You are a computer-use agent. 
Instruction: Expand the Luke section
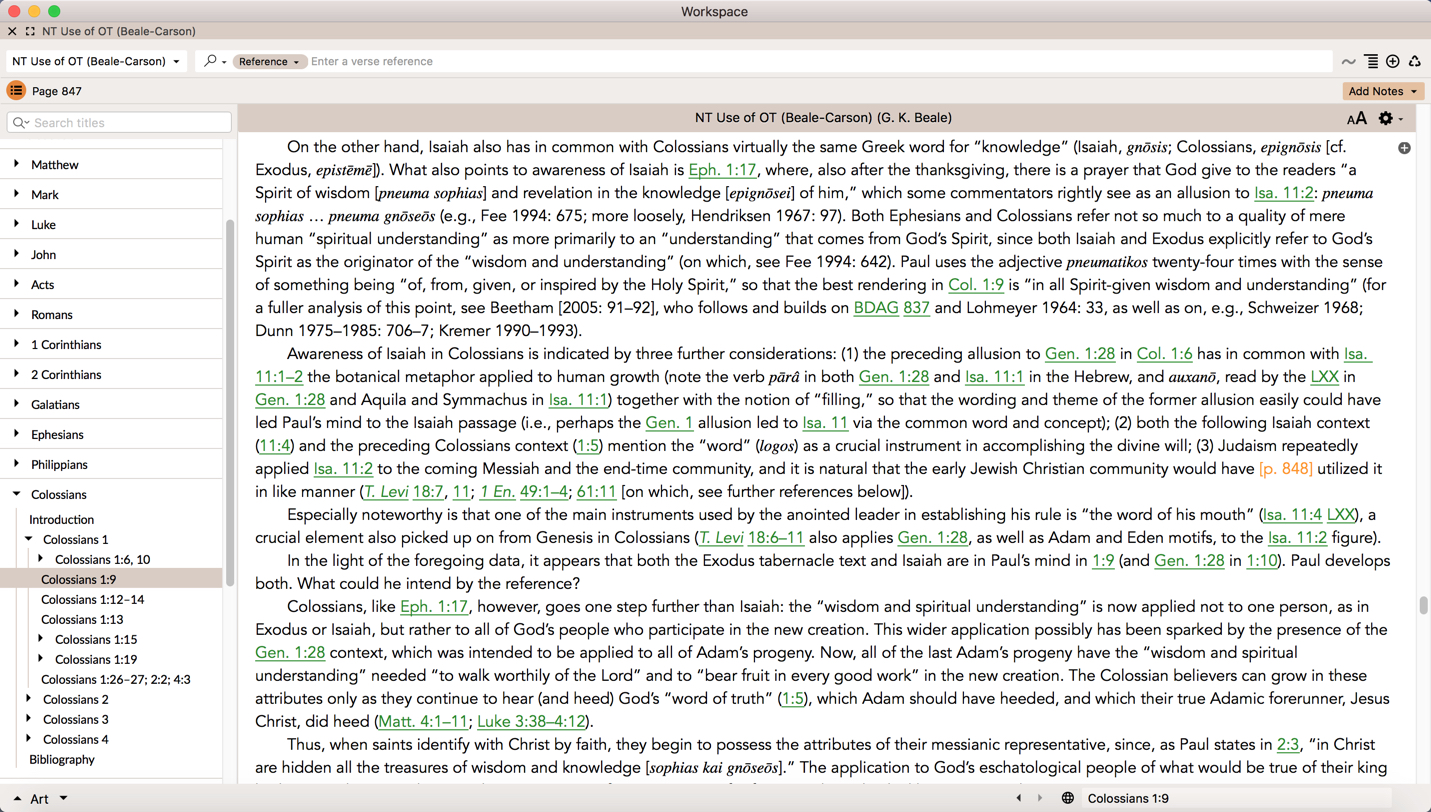(16, 224)
